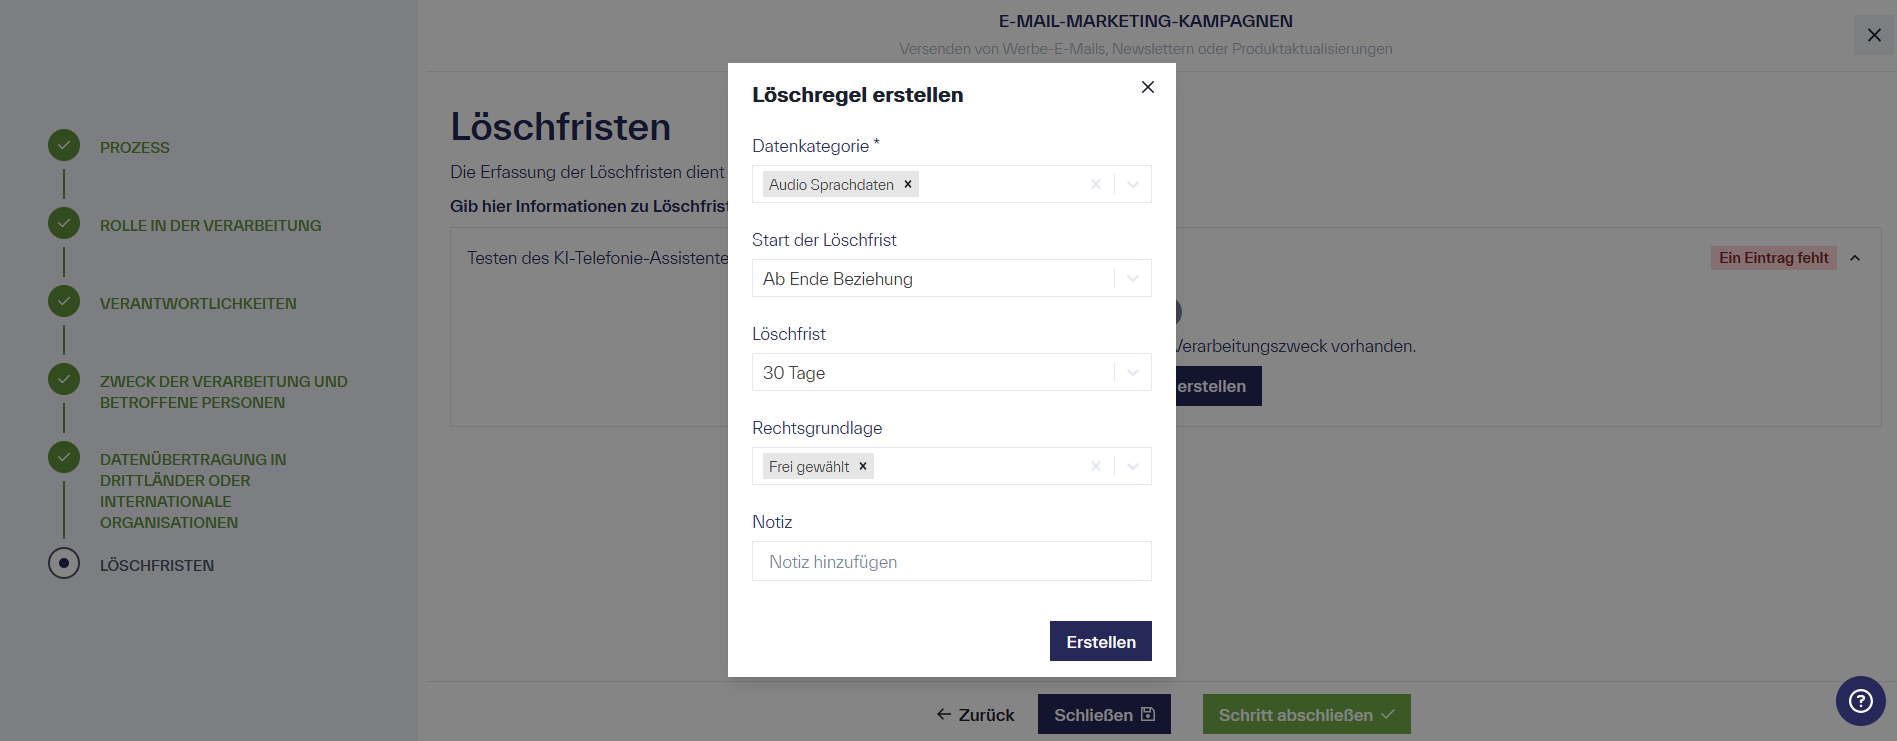
Task: Click the checkmark in Schritt abschließen
Action: pos(1387,713)
